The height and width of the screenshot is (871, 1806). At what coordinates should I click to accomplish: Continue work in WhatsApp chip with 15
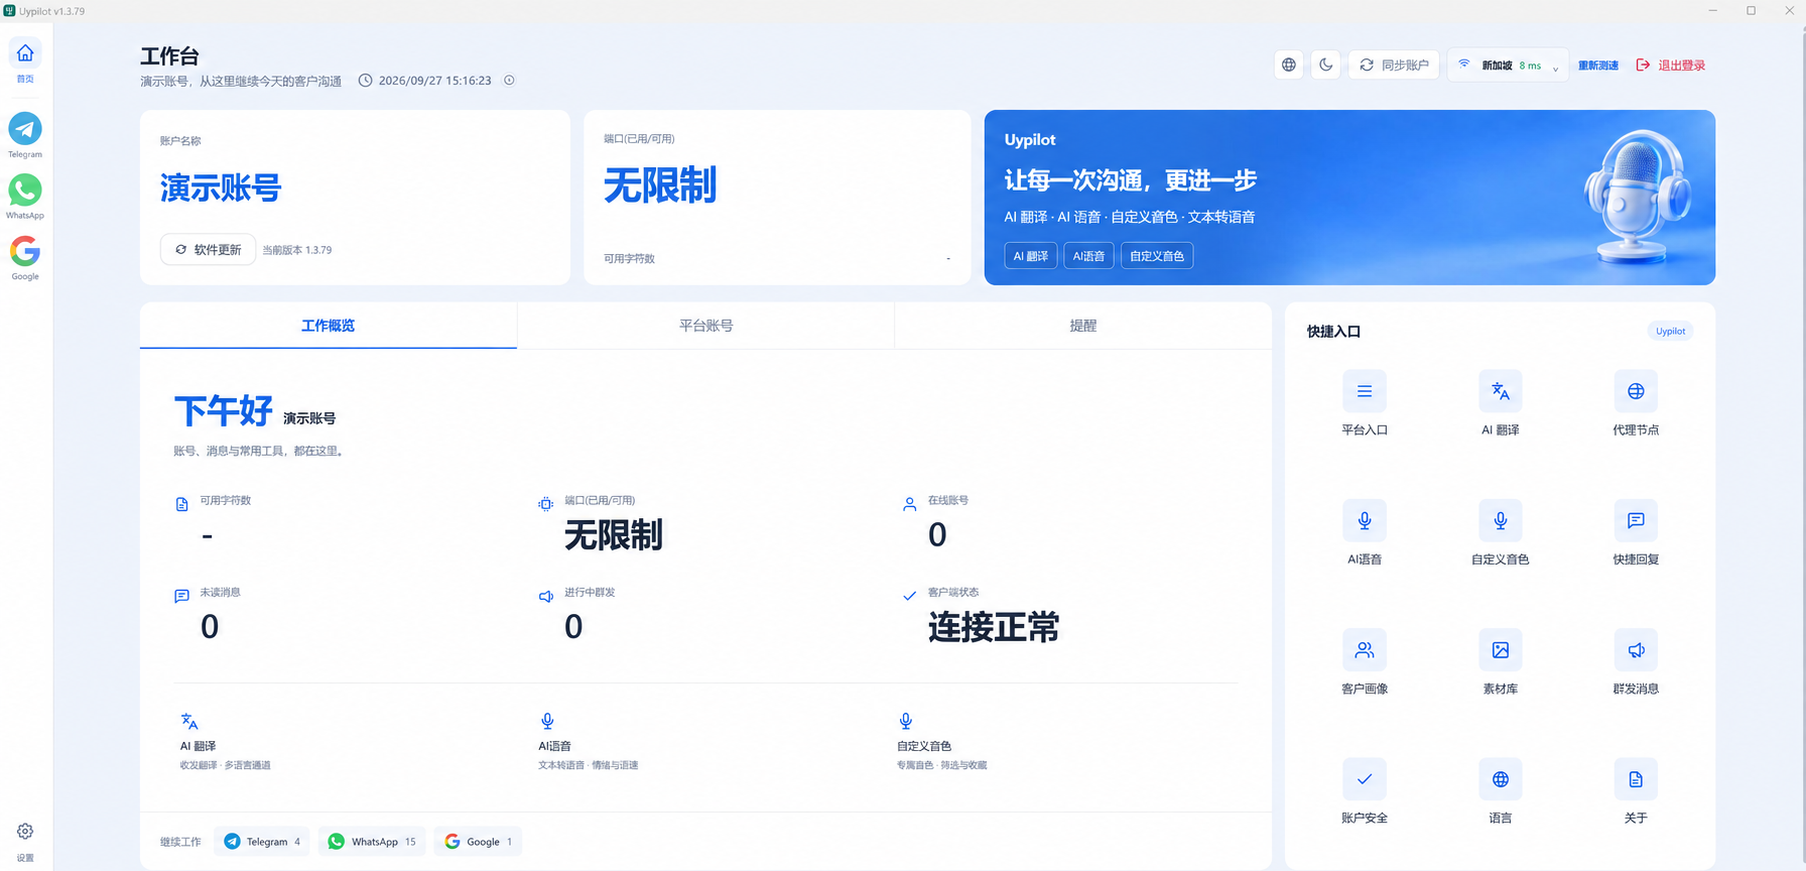[372, 842]
